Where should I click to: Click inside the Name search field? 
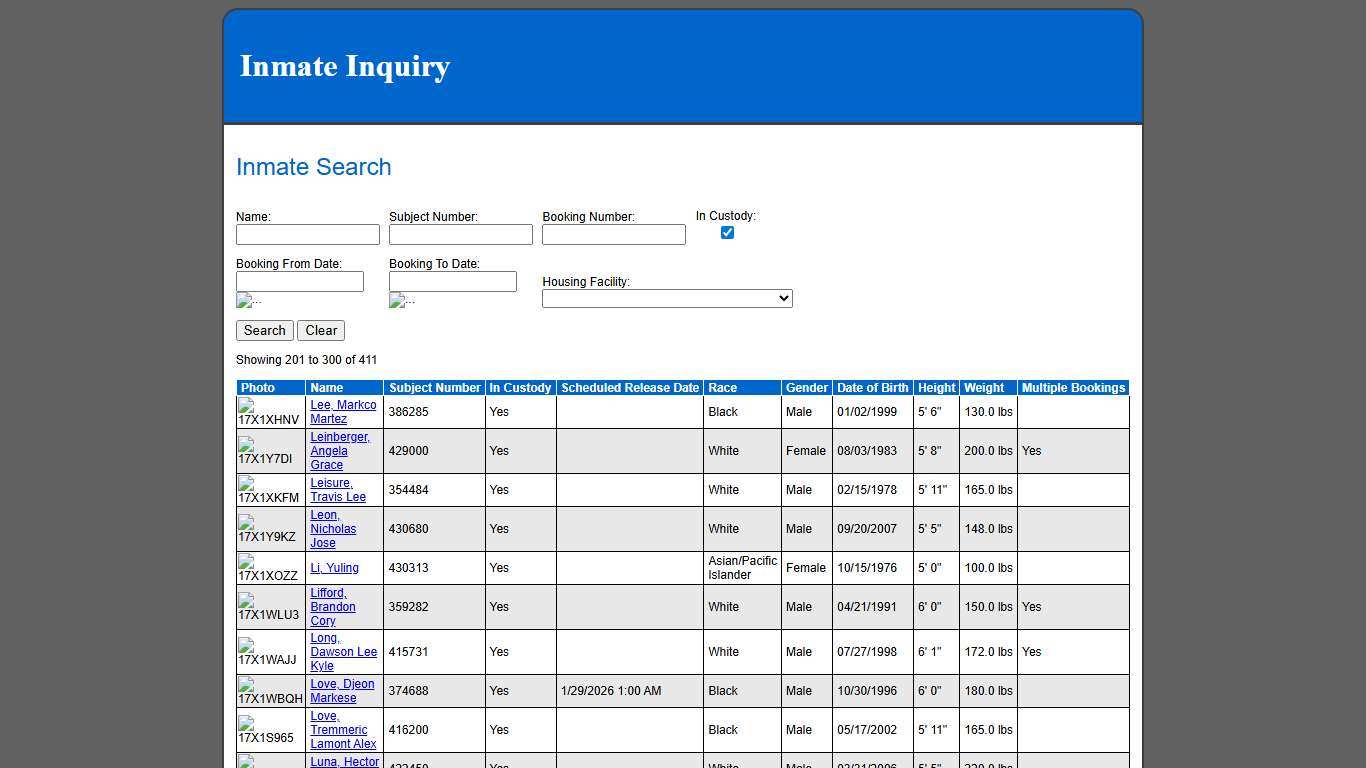307,234
